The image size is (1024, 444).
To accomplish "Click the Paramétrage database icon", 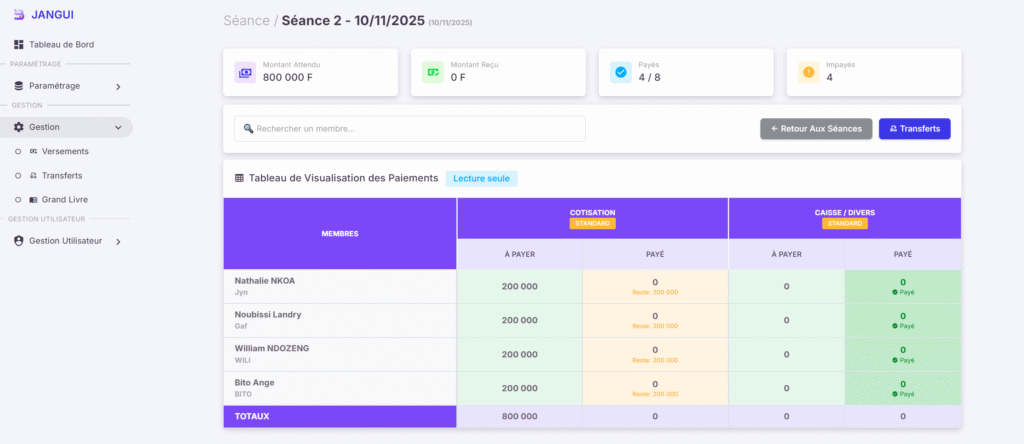I will click(x=19, y=86).
